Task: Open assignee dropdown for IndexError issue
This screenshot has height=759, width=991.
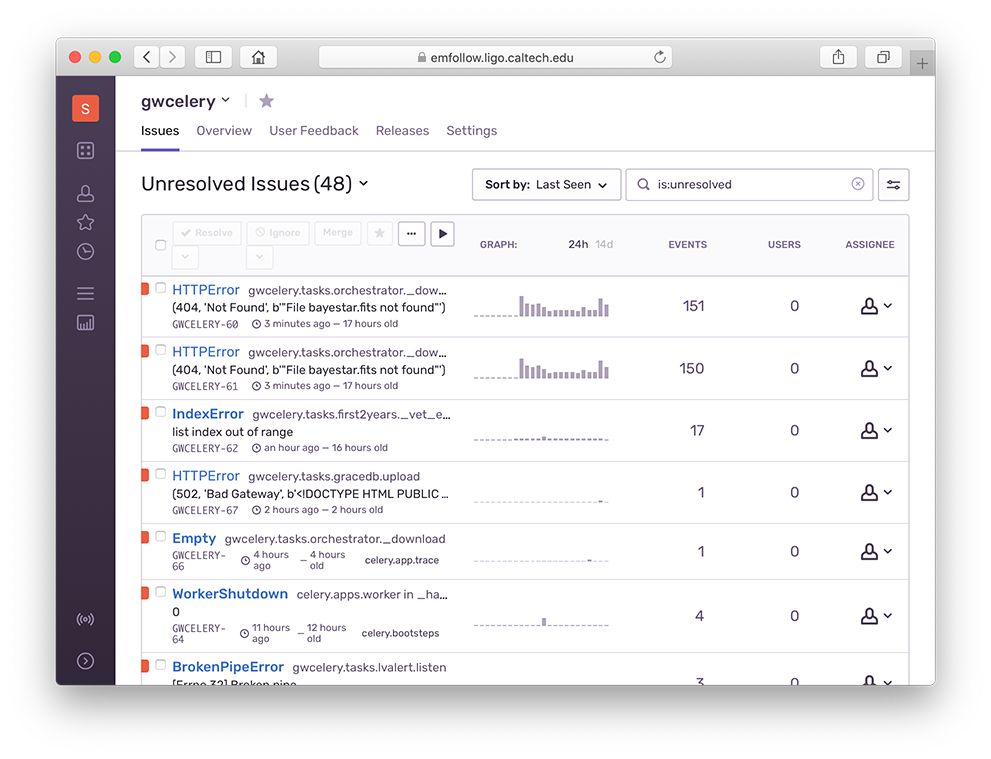Action: [x=876, y=430]
